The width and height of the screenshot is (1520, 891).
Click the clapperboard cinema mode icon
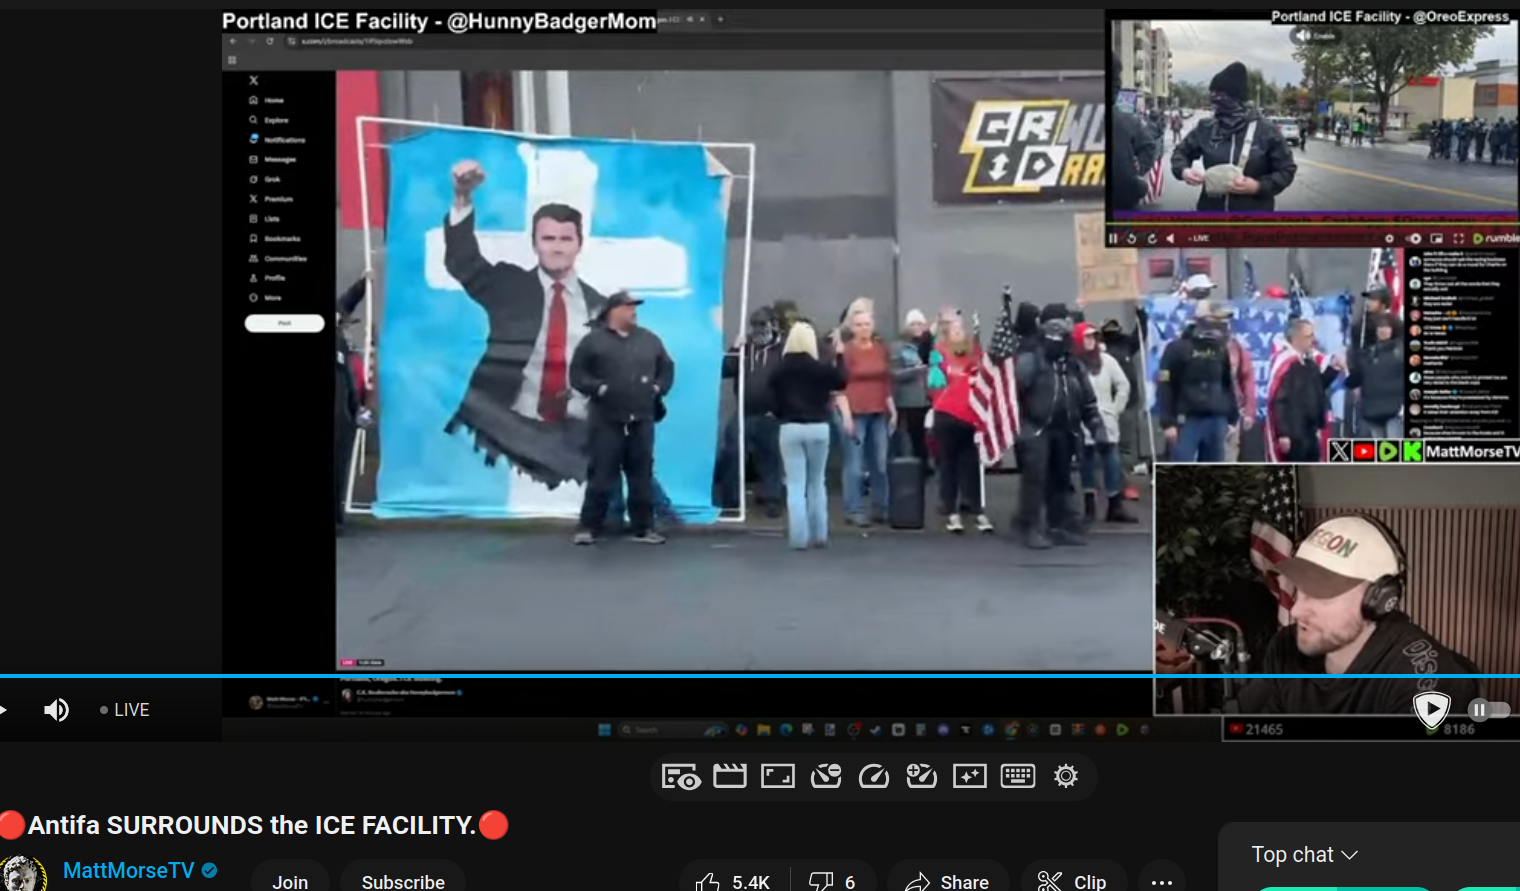pos(730,776)
